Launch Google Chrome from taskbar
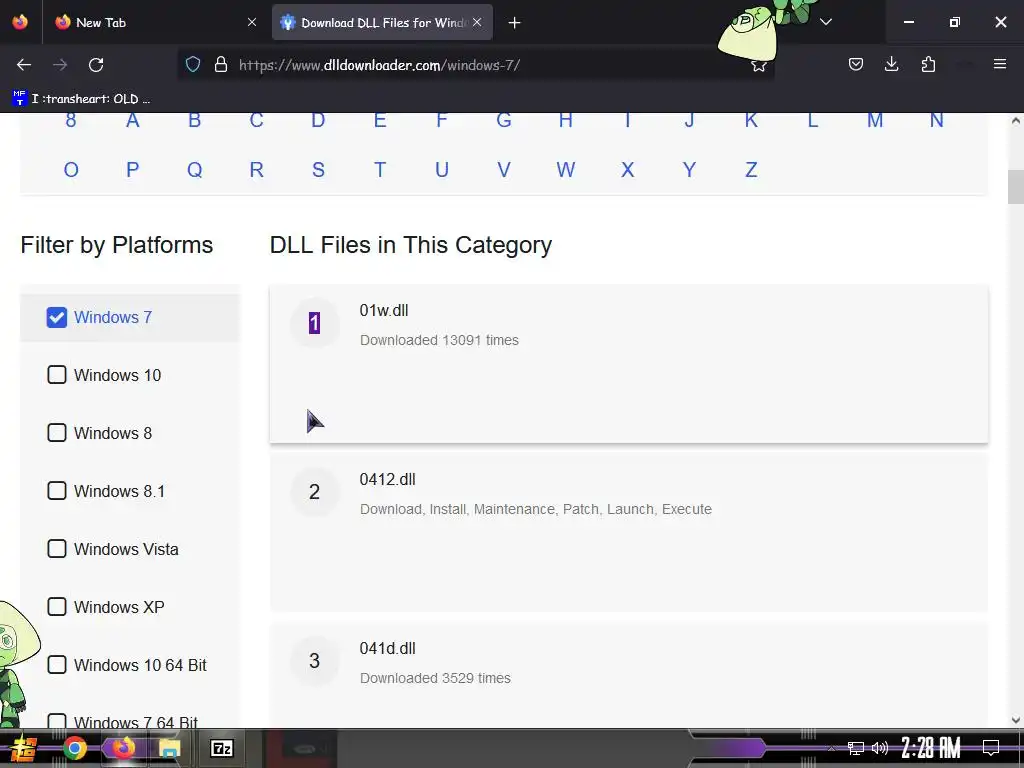 74,748
